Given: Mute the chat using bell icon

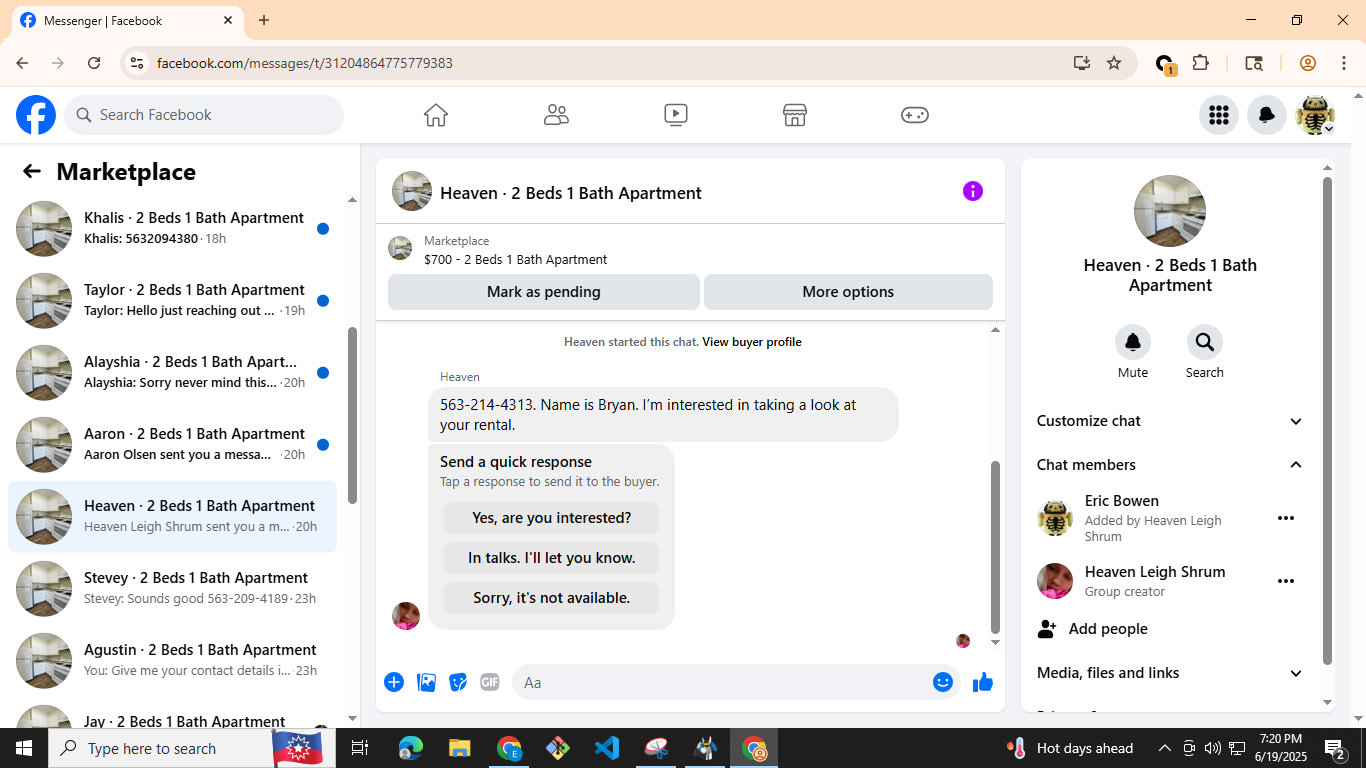Looking at the screenshot, I should click(x=1133, y=343).
